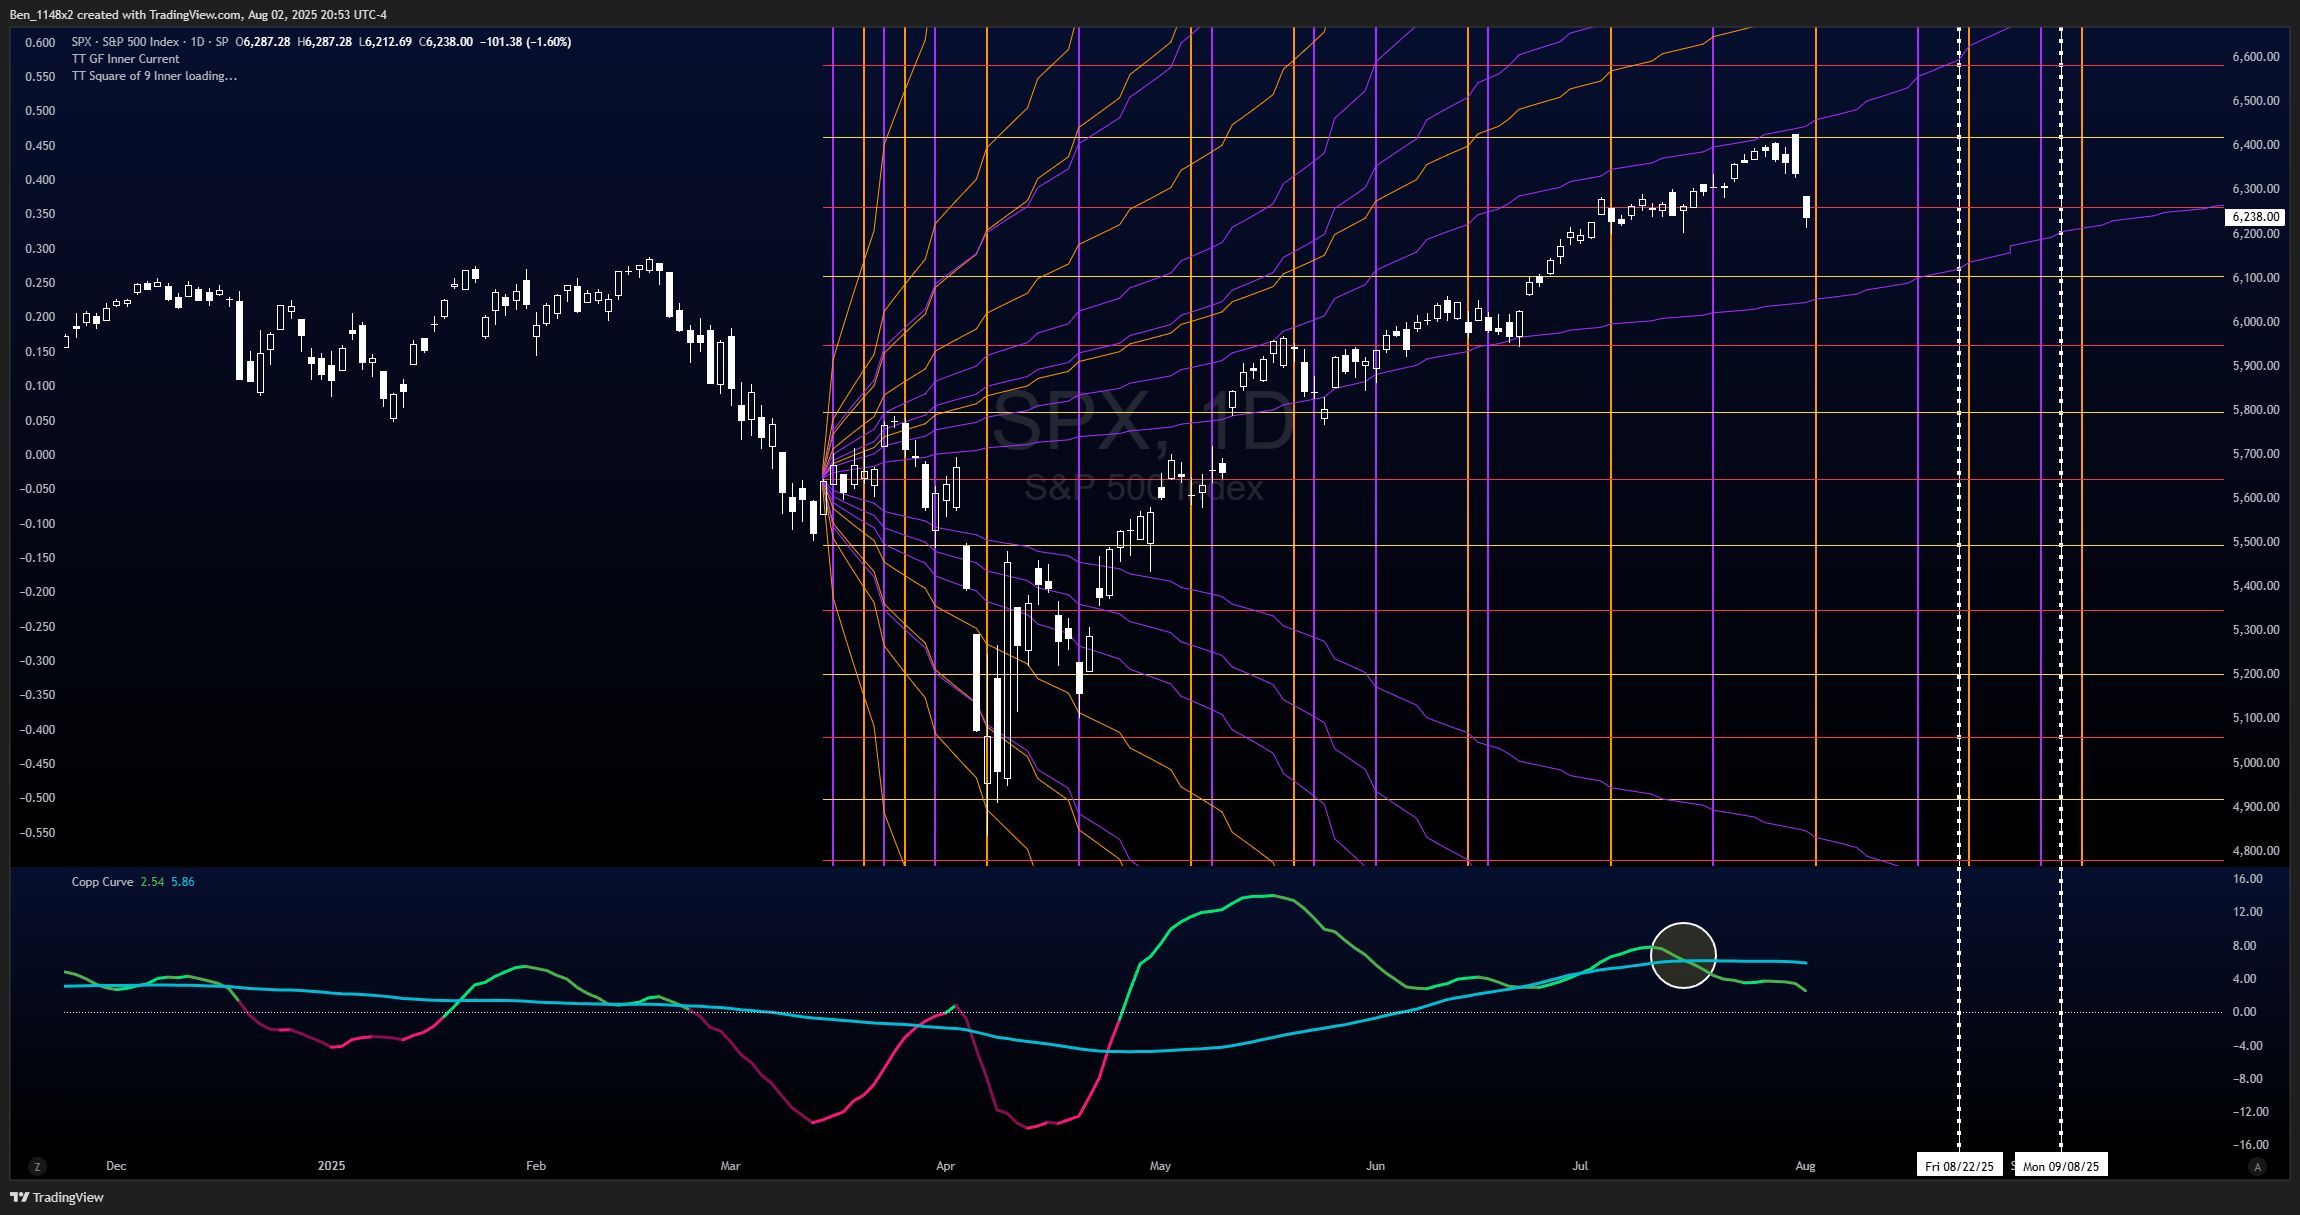Screen dimensions: 2300x1215
Task: Click the 1D interval in chart legend
Action: tap(197, 42)
